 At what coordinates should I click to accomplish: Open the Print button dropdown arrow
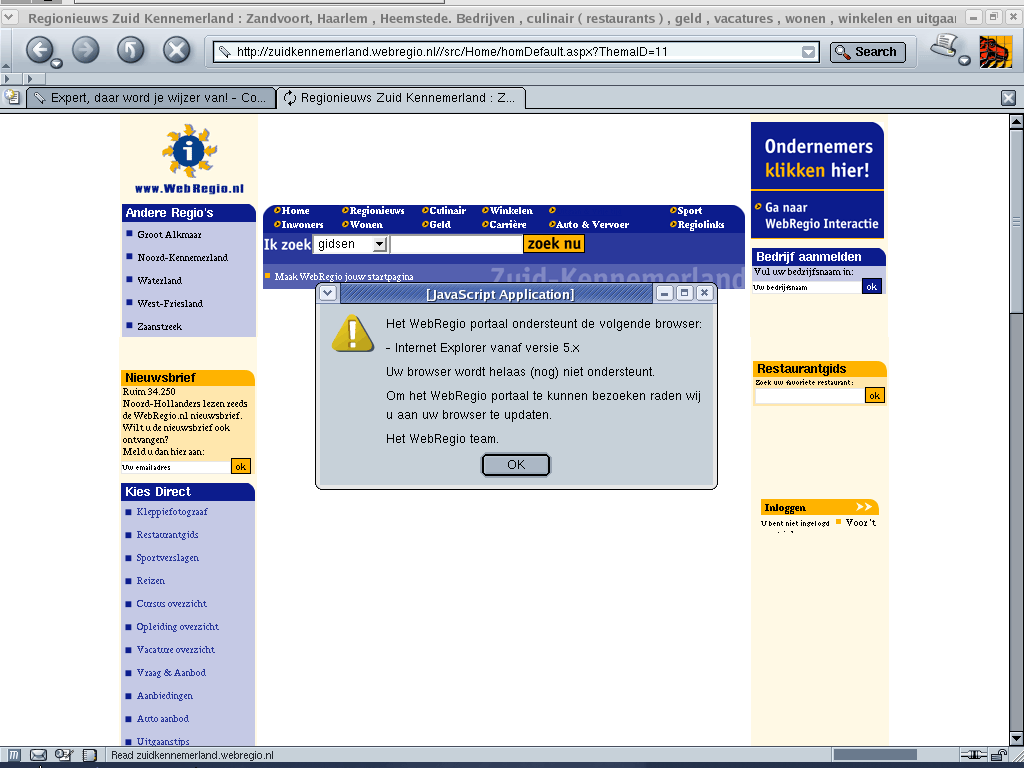pyautogui.click(x=965, y=61)
